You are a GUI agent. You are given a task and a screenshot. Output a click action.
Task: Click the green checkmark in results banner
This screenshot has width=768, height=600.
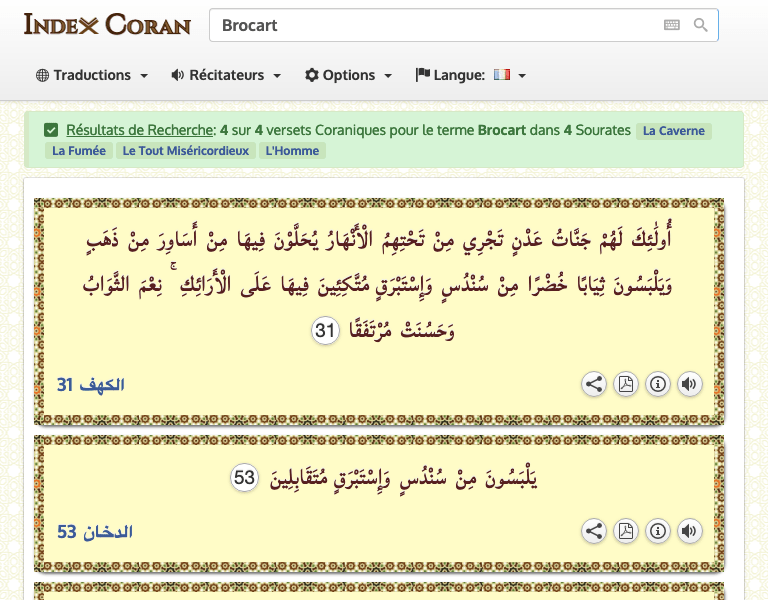click(51, 130)
